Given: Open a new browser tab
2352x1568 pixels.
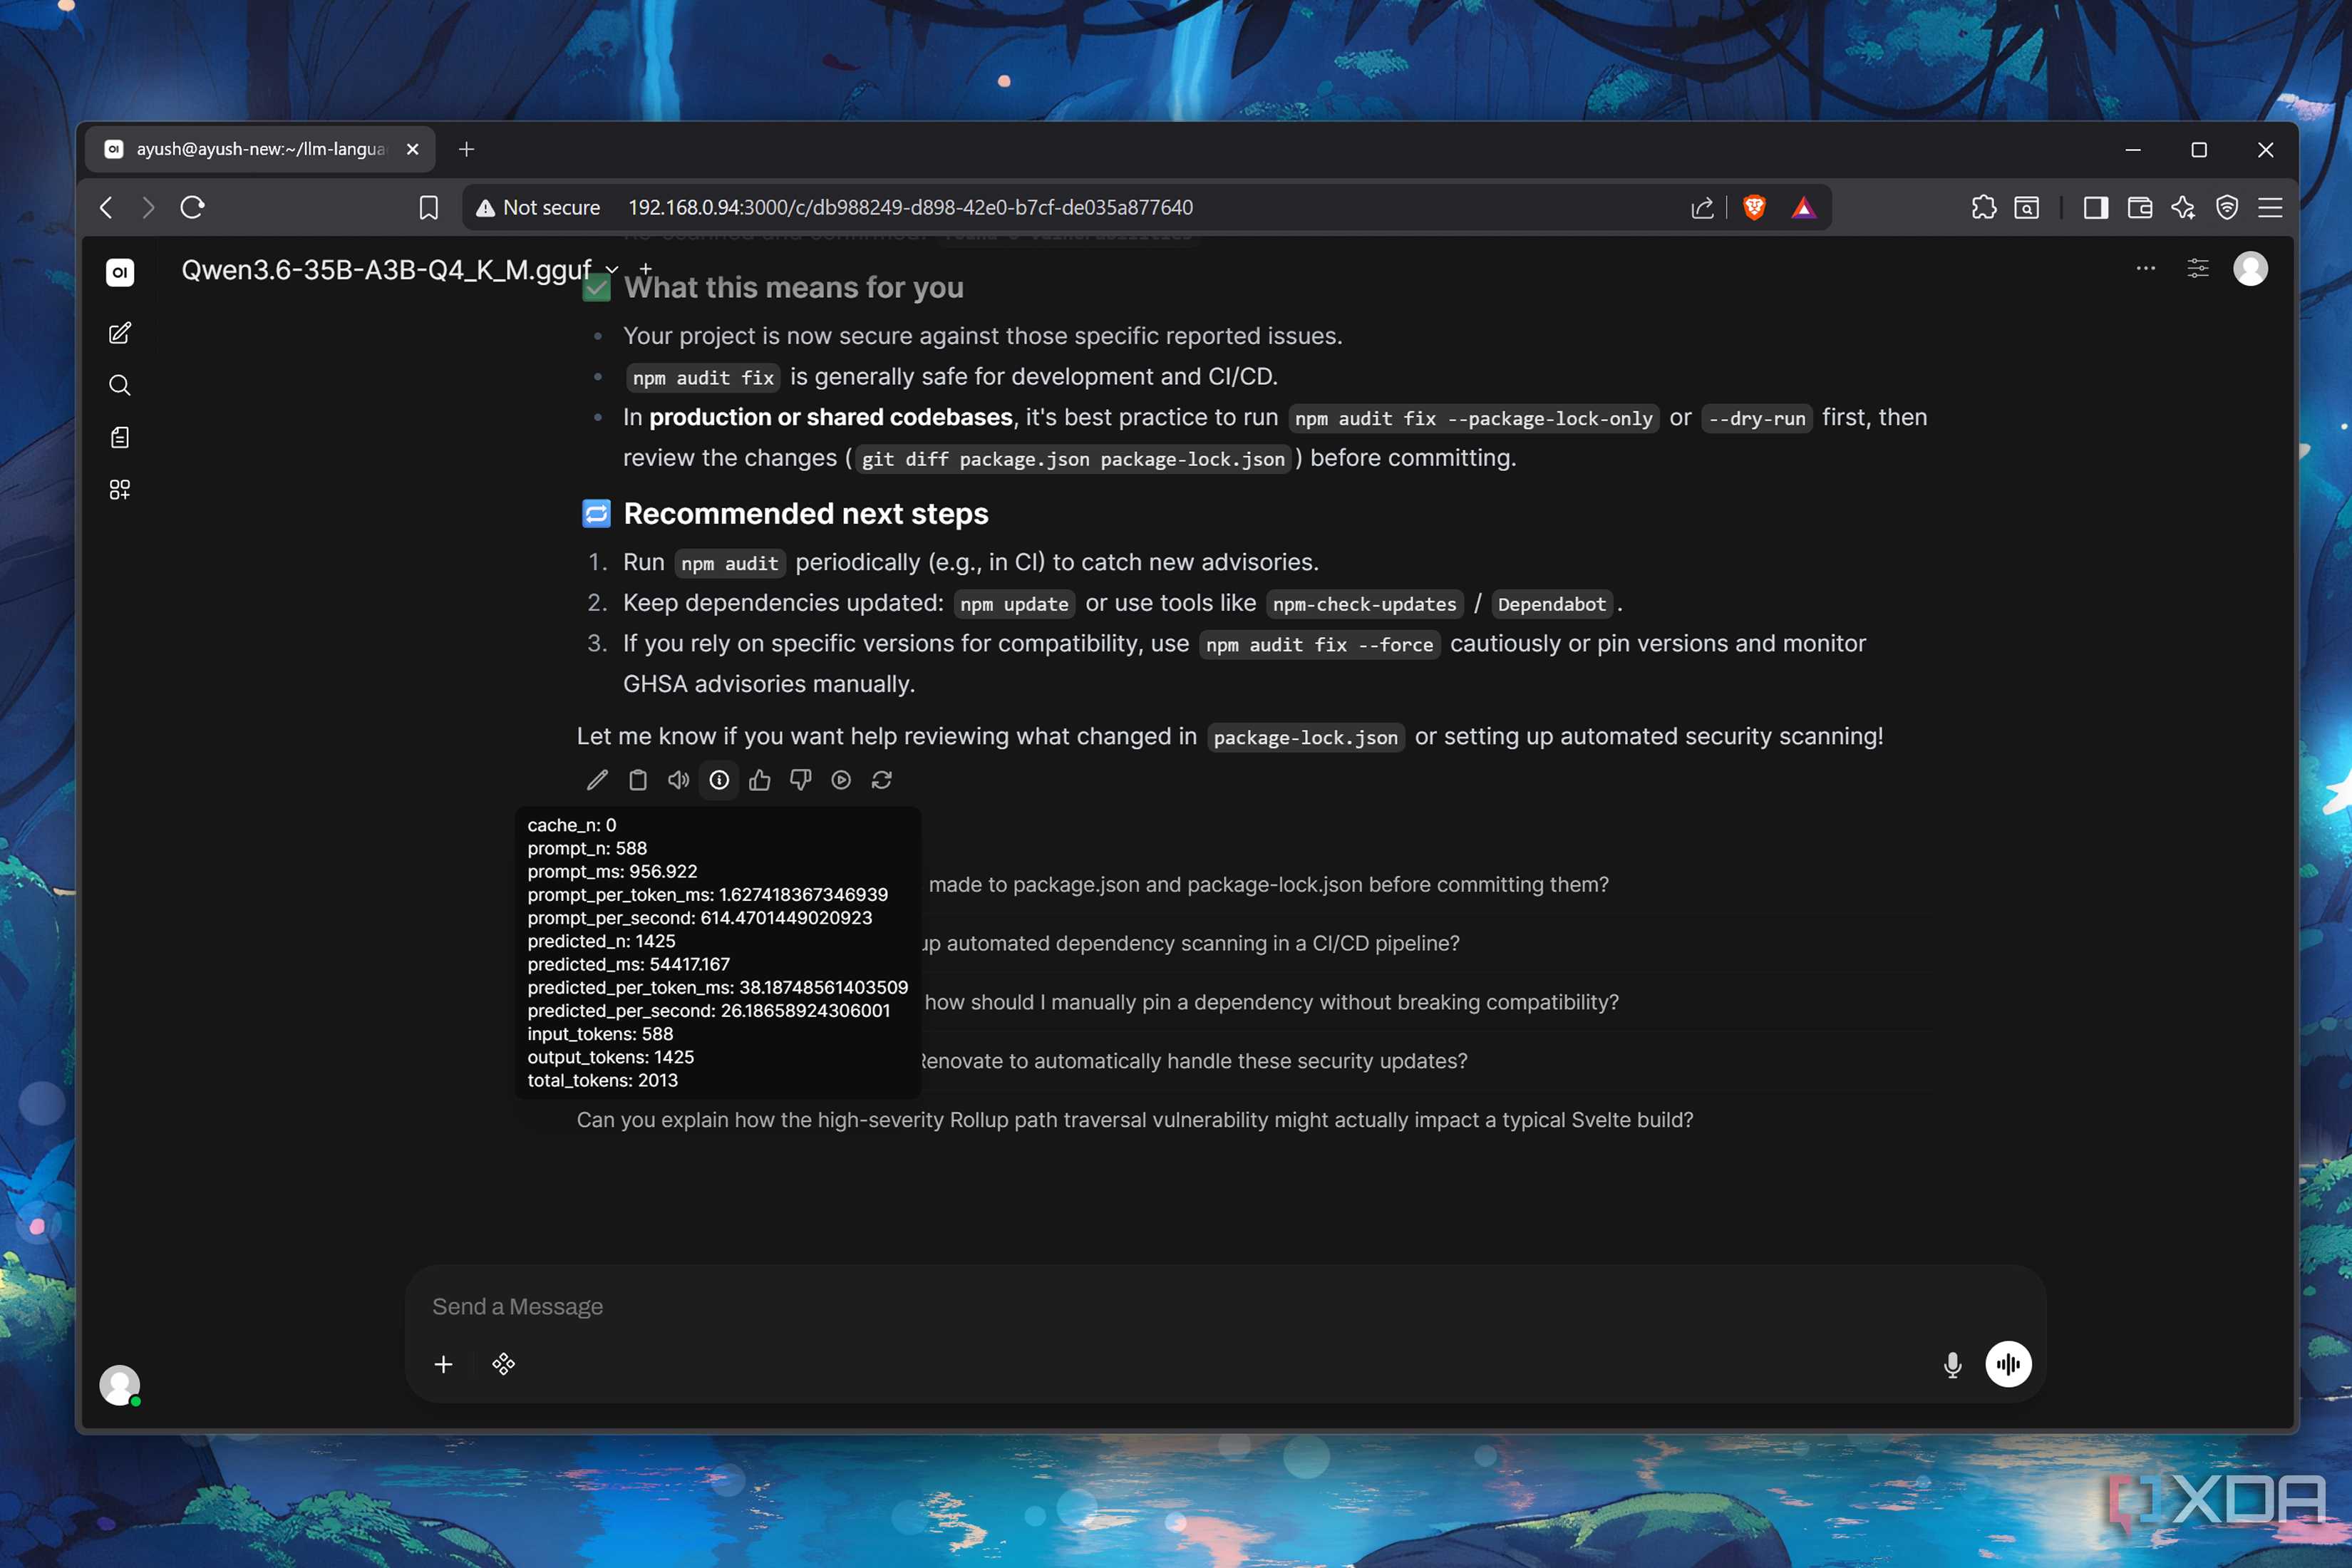Looking at the screenshot, I should click(466, 149).
